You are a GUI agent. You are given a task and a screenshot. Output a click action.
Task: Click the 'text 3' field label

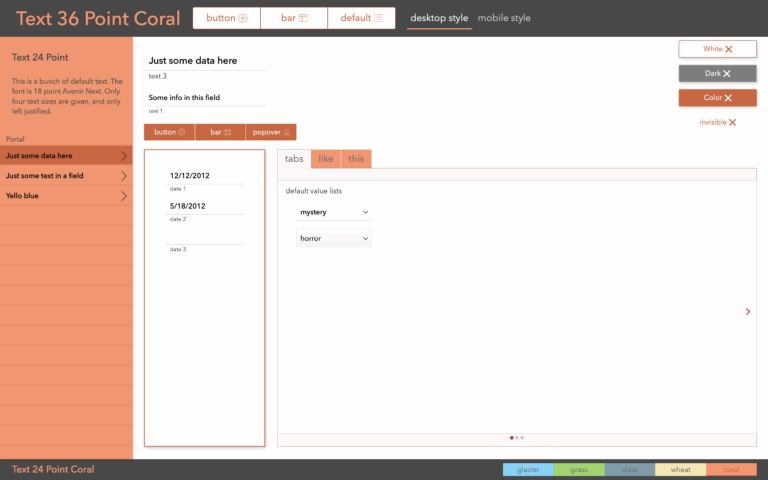(x=158, y=76)
